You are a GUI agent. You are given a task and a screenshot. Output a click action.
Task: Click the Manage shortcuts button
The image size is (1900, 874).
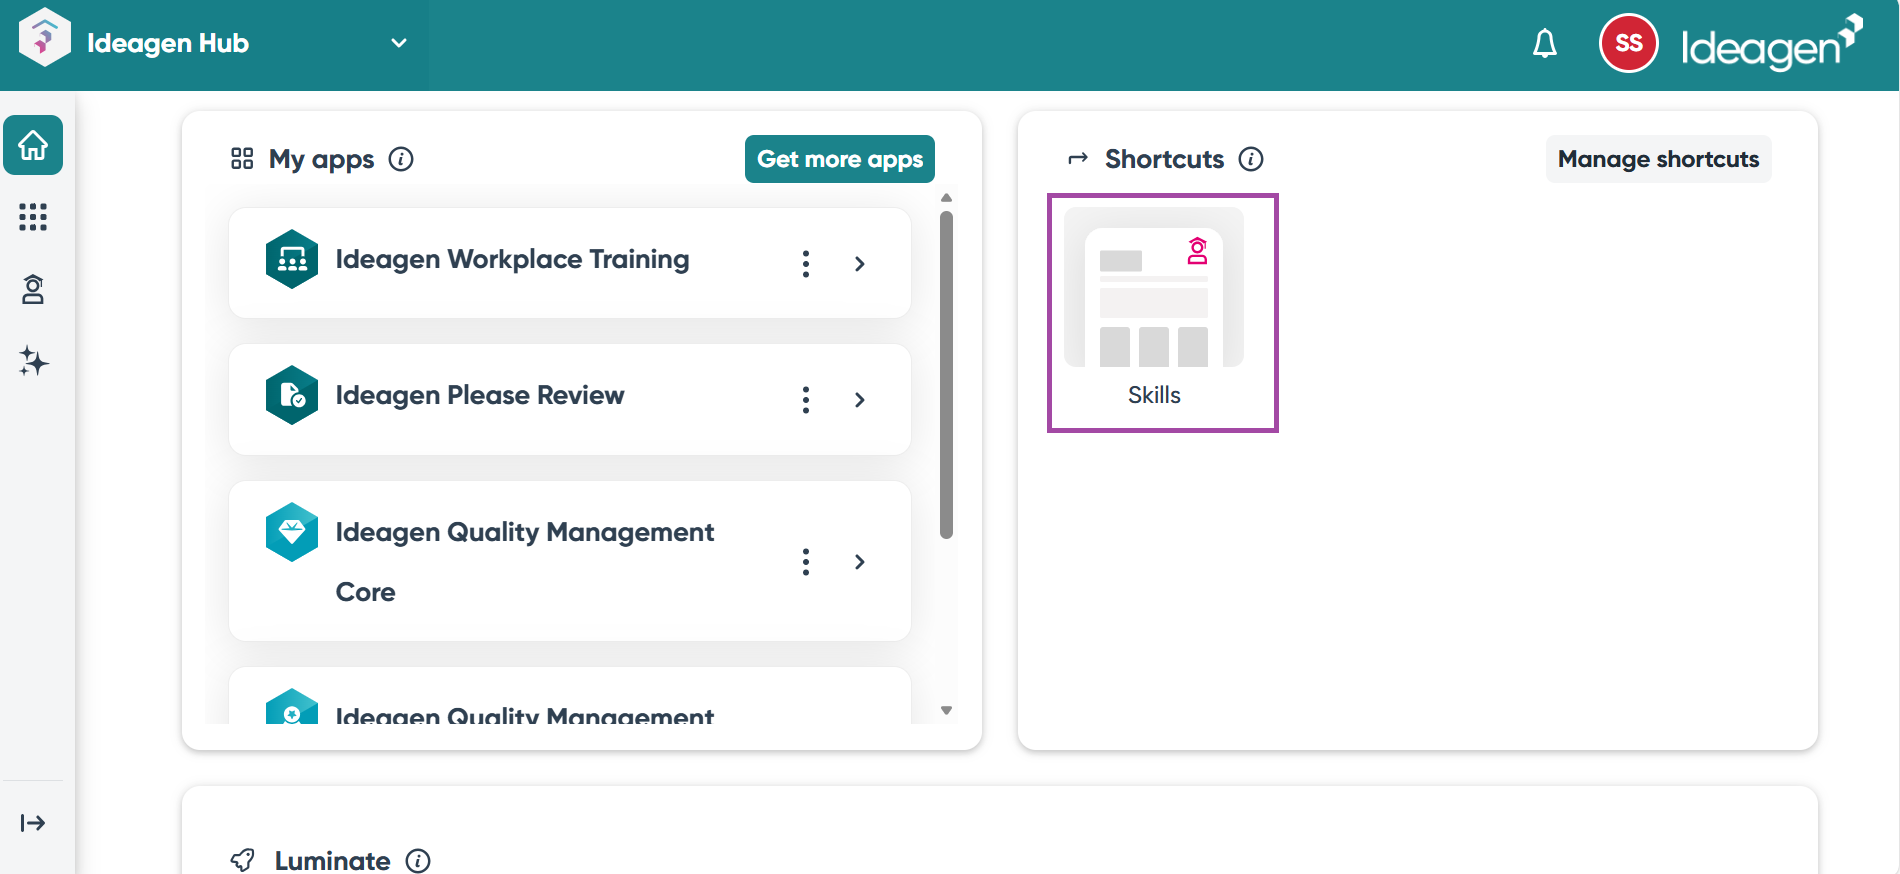point(1657,159)
